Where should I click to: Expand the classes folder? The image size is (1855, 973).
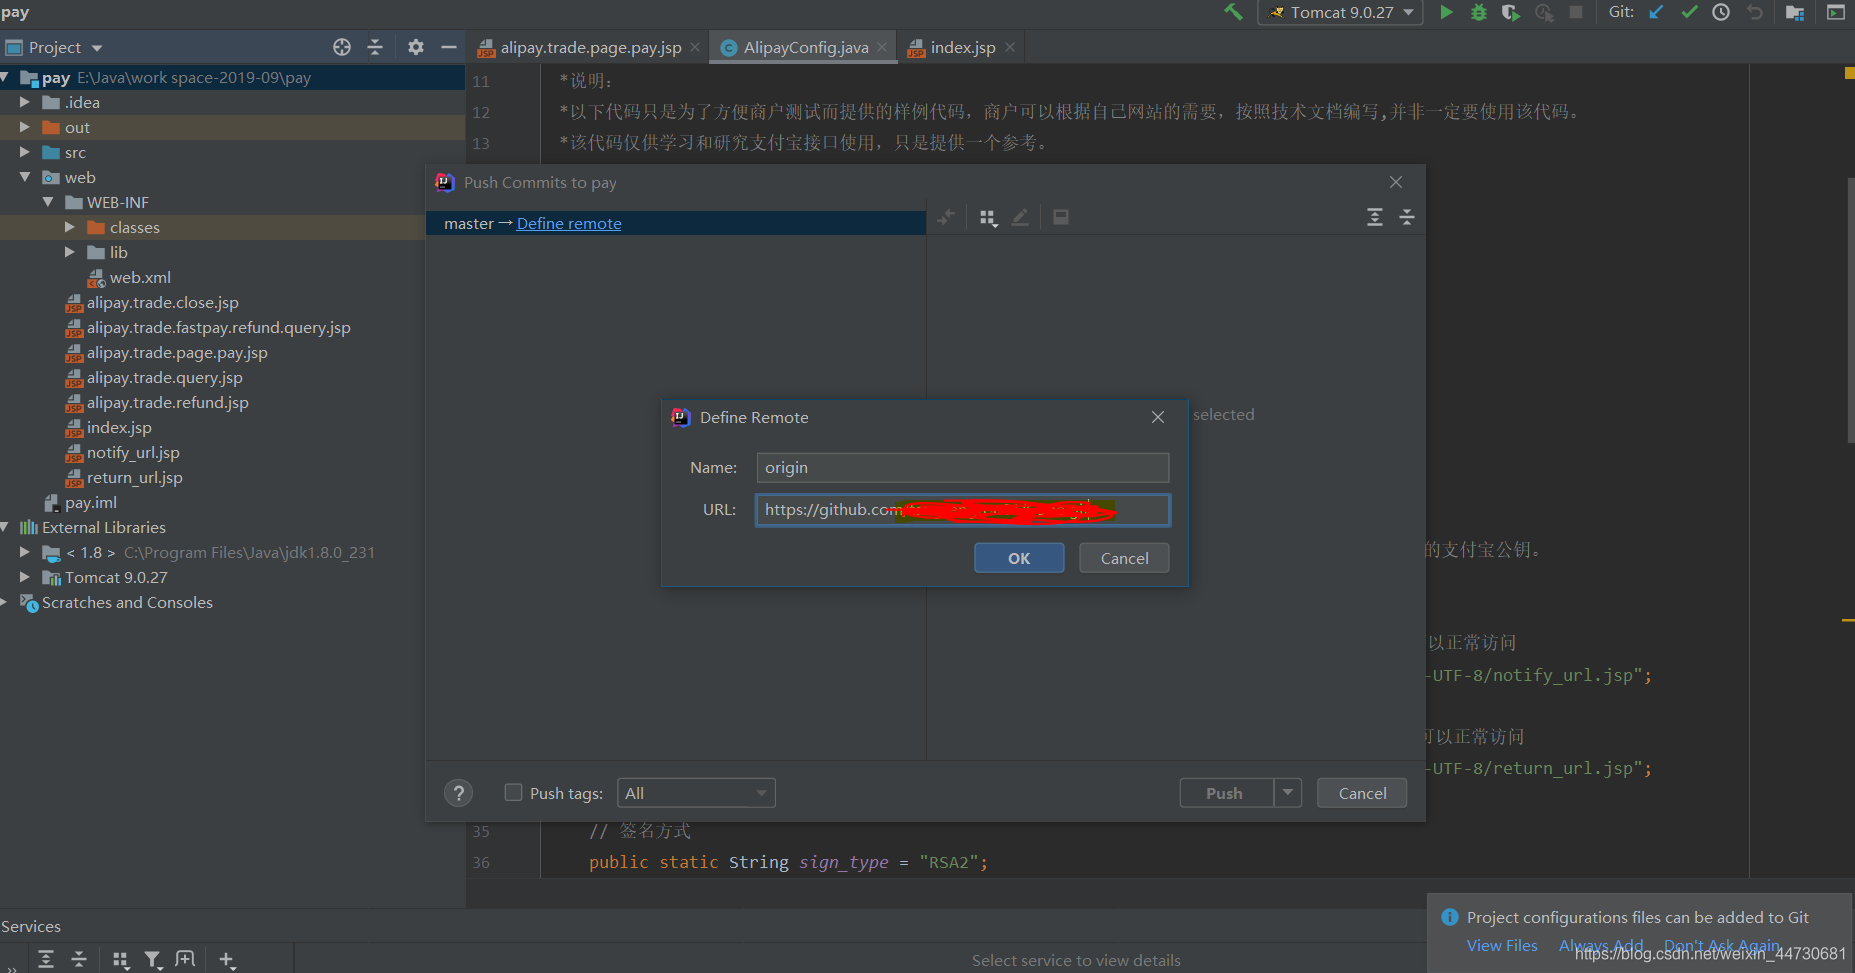[x=70, y=227]
